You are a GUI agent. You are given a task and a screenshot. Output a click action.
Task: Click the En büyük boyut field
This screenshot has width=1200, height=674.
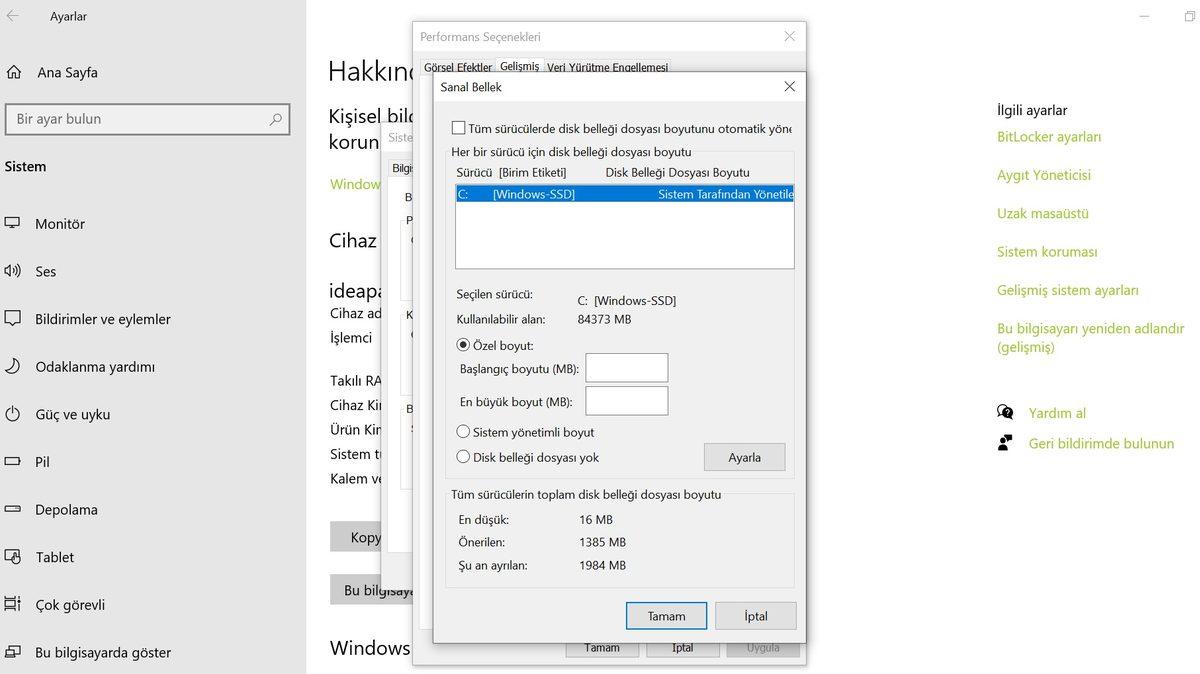click(x=626, y=401)
